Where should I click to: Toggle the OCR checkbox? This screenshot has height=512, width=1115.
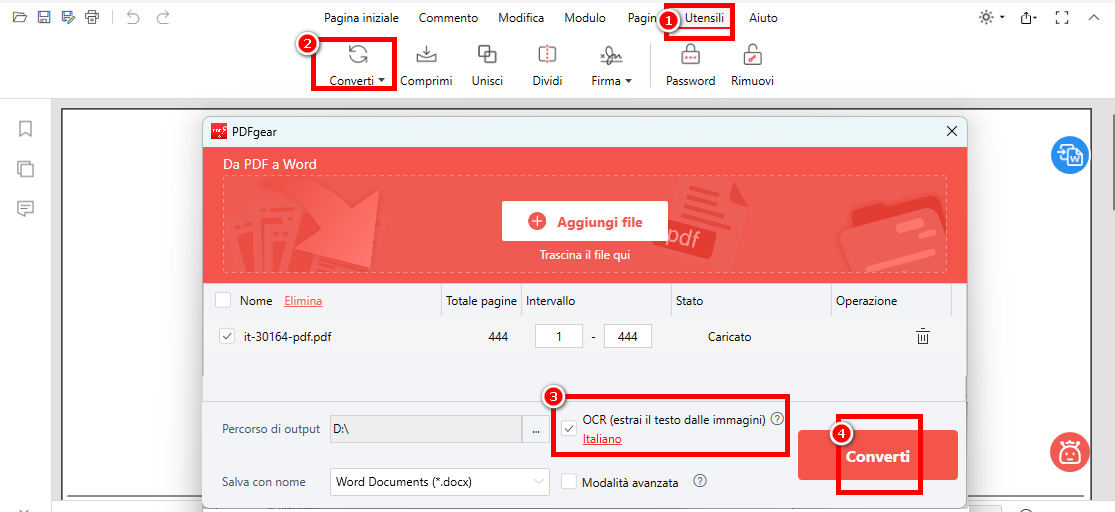pyautogui.click(x=569, y=428)
